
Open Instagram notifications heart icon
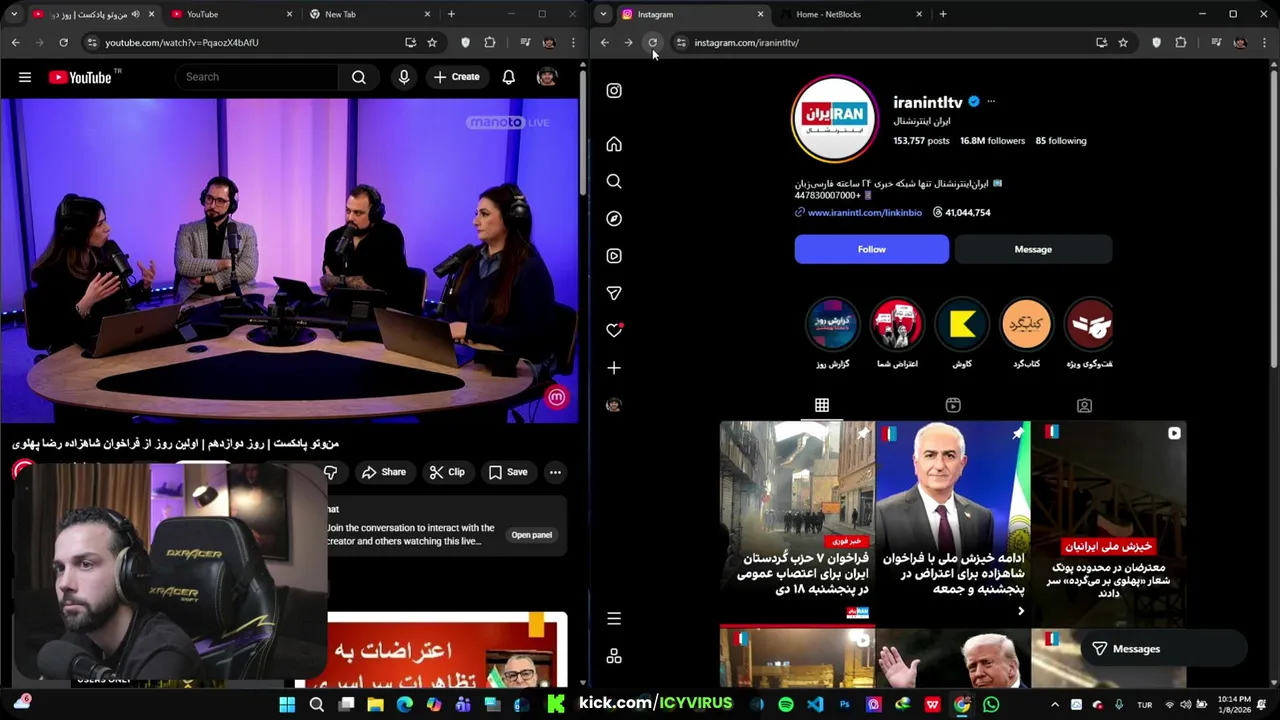[614, 330]
